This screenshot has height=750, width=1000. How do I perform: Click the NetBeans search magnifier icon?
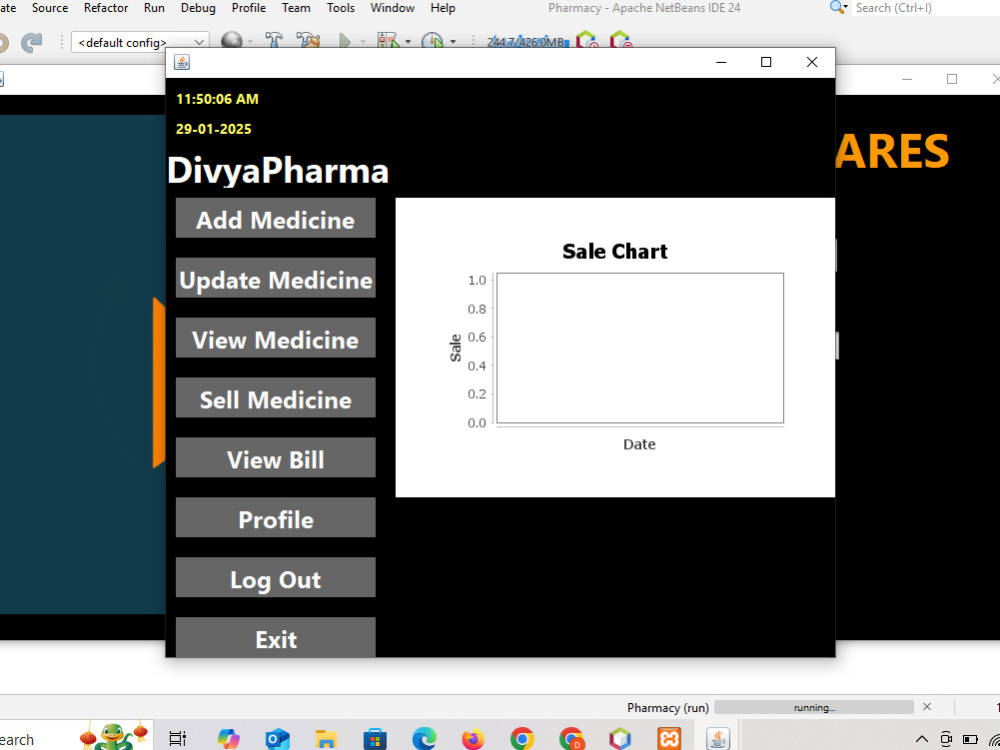(x=838, y=8)
